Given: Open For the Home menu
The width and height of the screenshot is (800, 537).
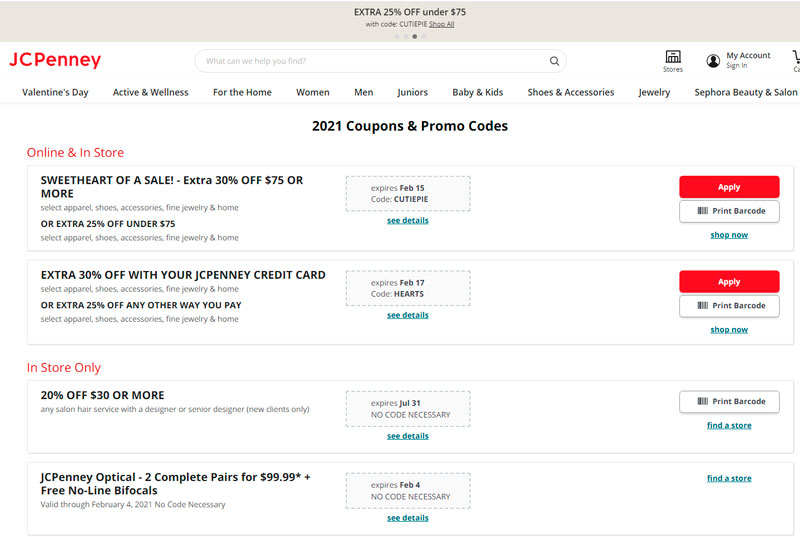Looking at the screenshot, I should (x=242, y=92).
